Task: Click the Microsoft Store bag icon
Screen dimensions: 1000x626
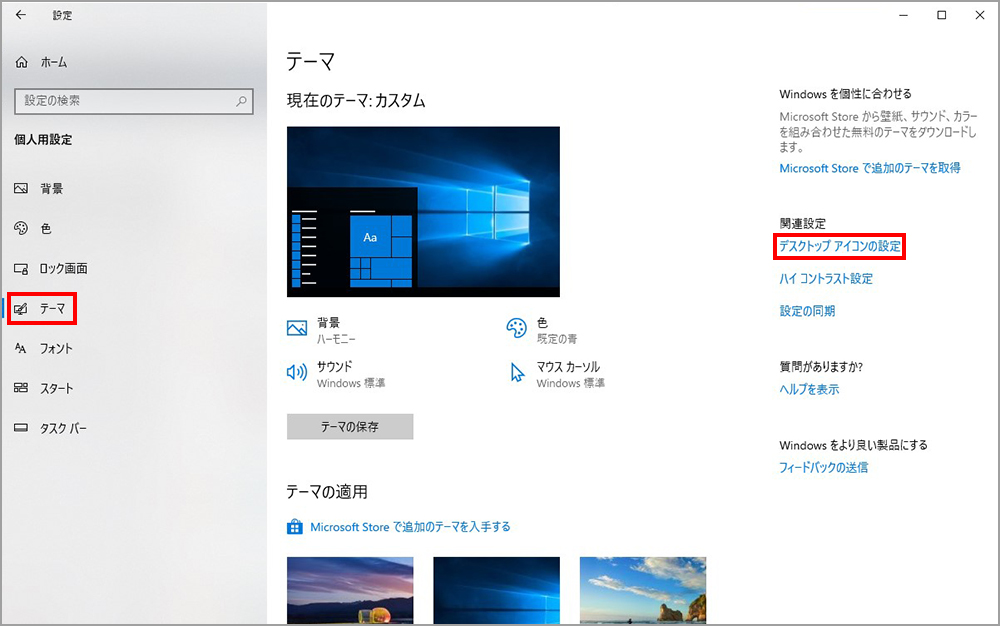Action: (x=295, y=527)
